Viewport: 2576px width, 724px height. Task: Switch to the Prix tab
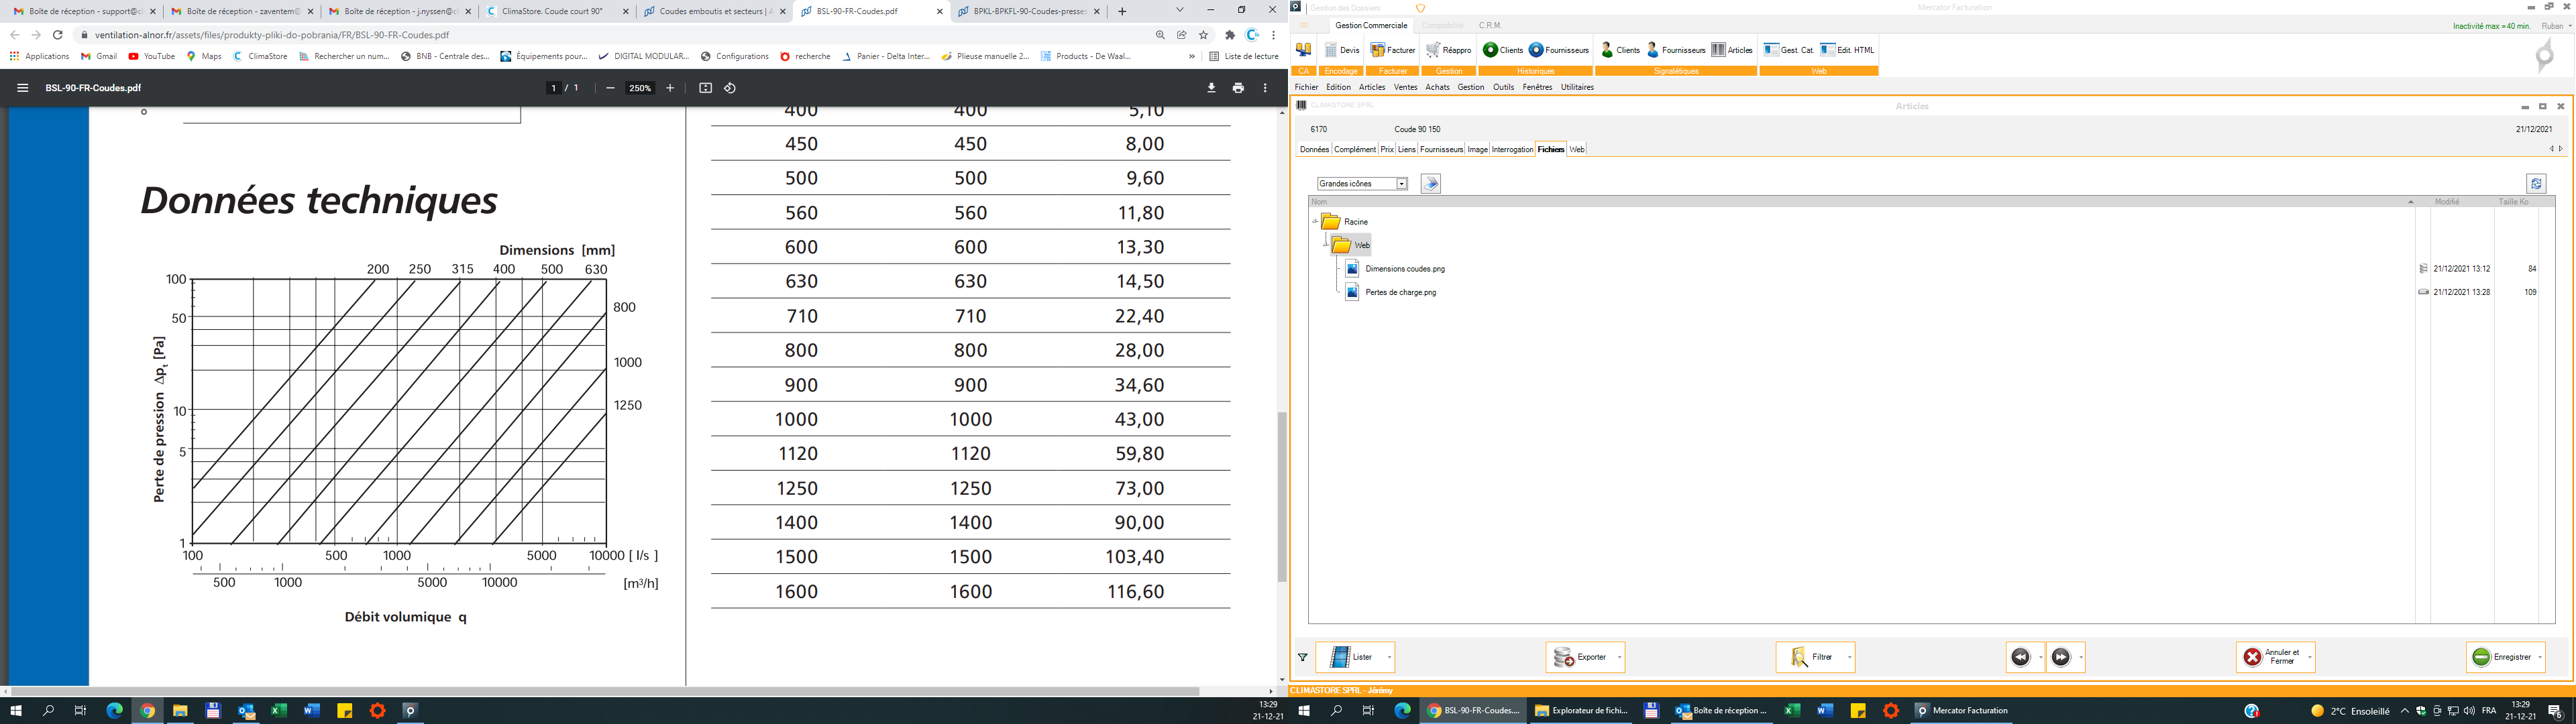click(x=1386, y=149)
